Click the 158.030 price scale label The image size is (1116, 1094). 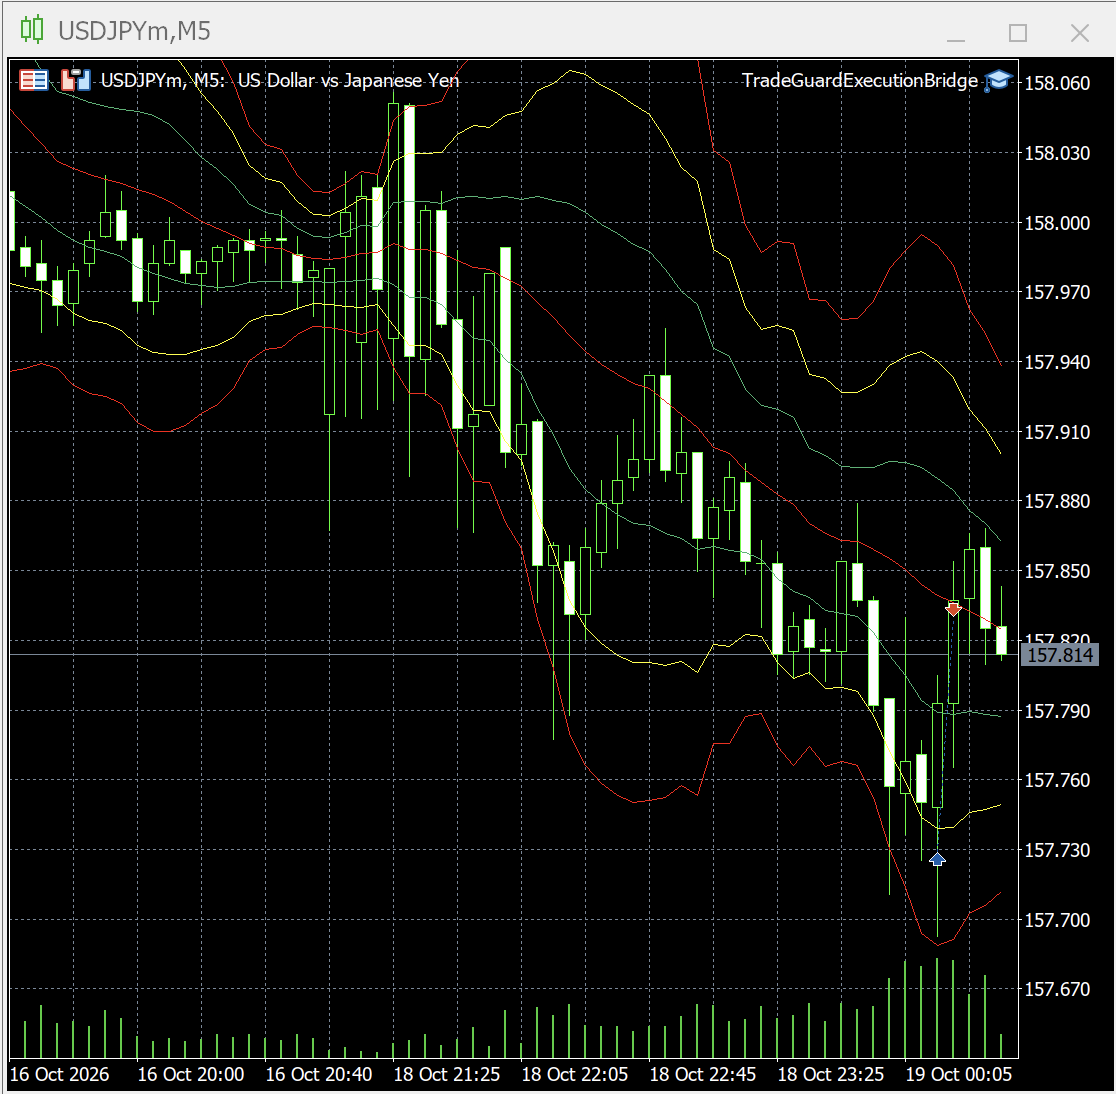pos(1057,153)
